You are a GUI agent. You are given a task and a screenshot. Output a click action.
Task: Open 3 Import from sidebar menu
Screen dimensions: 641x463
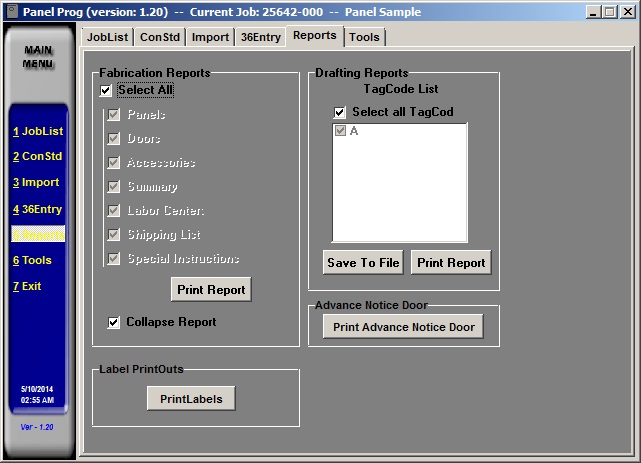(x=36, y=183)
